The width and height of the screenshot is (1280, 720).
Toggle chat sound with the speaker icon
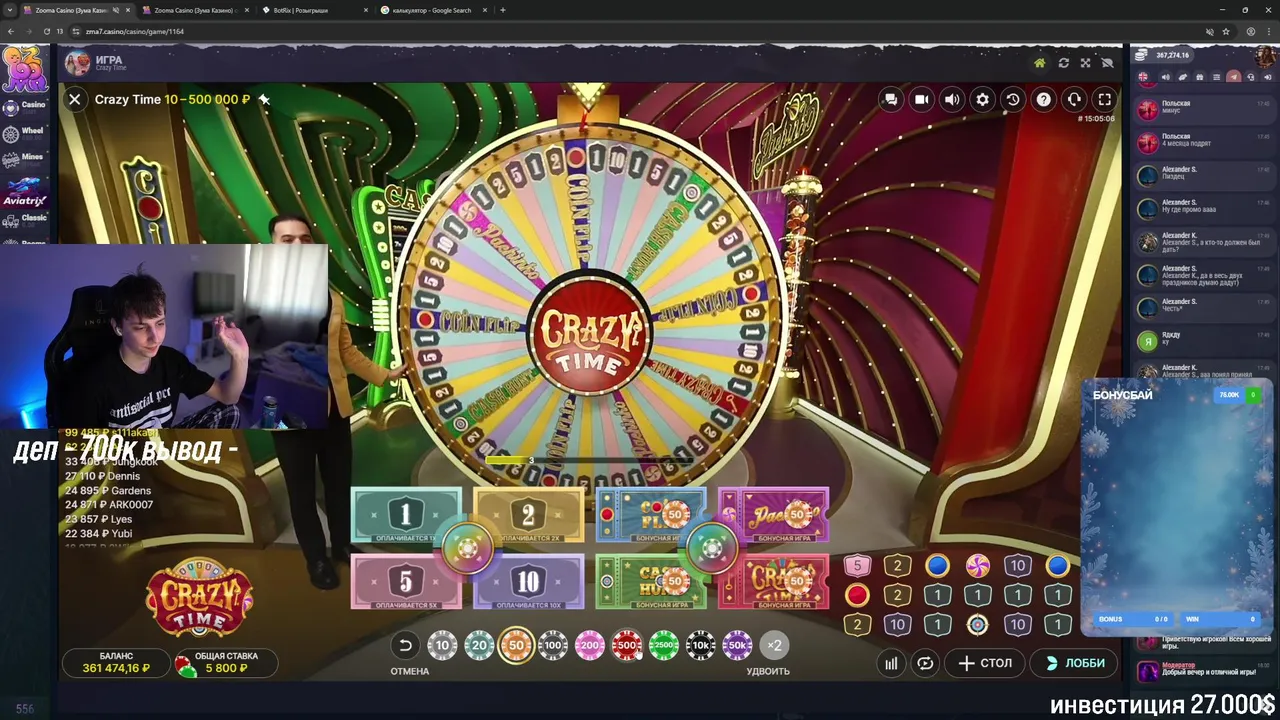tap(1165, 77)
